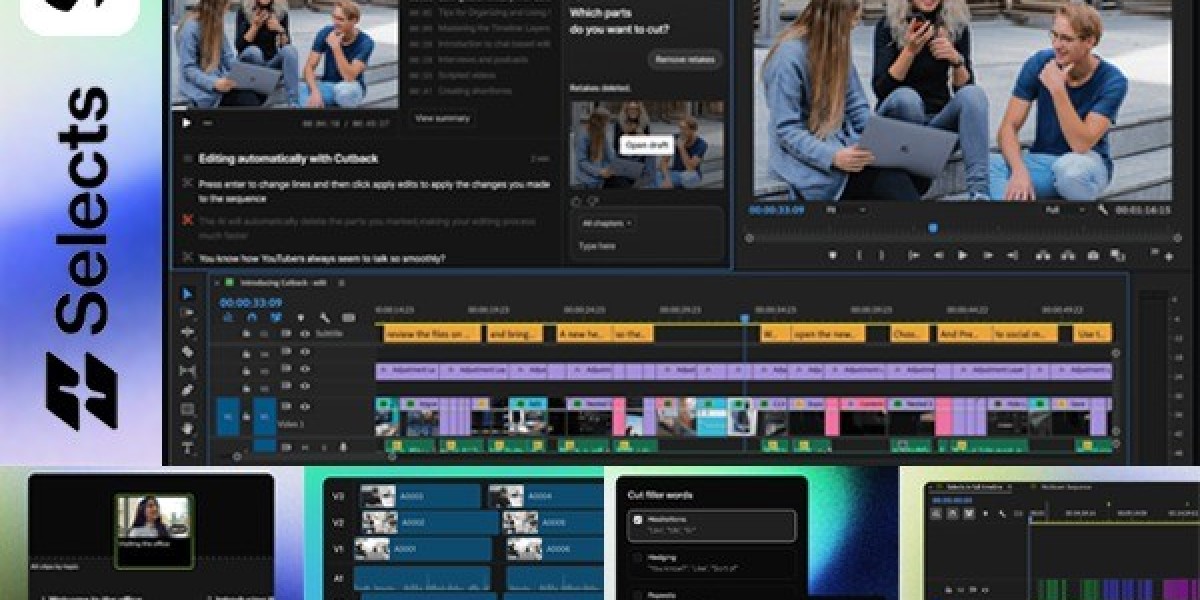The width and height of the screenshot is (1200, 600).
Task: Click thumbs up under Open draft thumbnail
Action: pyautogui.click(x=576, y=201)
